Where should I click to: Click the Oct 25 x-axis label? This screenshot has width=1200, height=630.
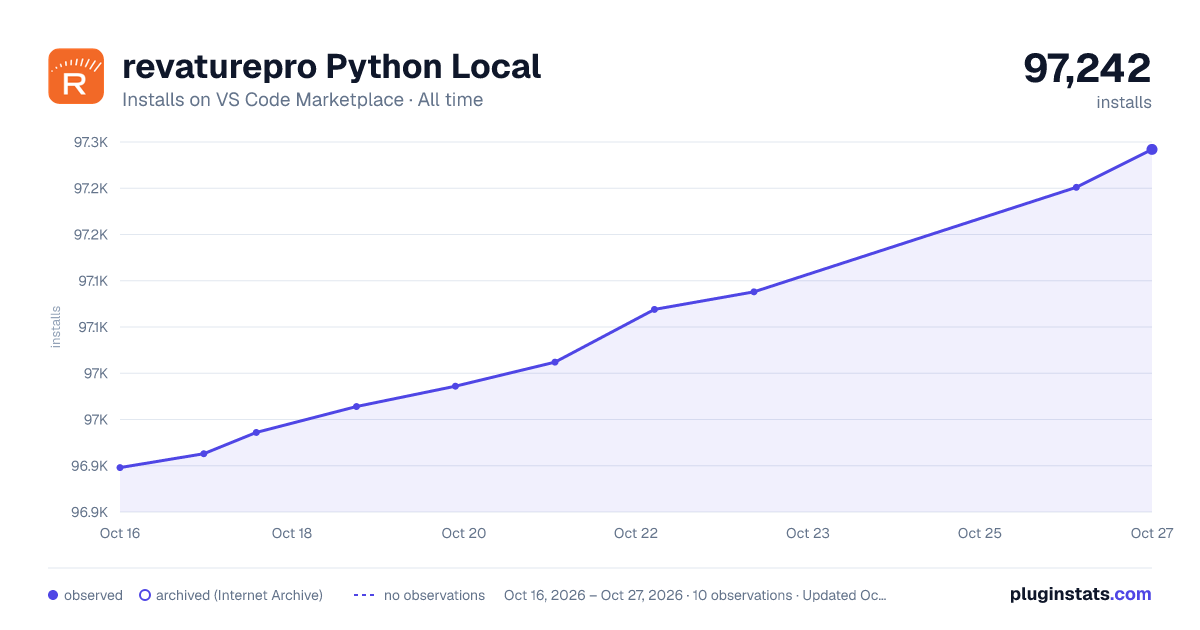coord(980,533)
